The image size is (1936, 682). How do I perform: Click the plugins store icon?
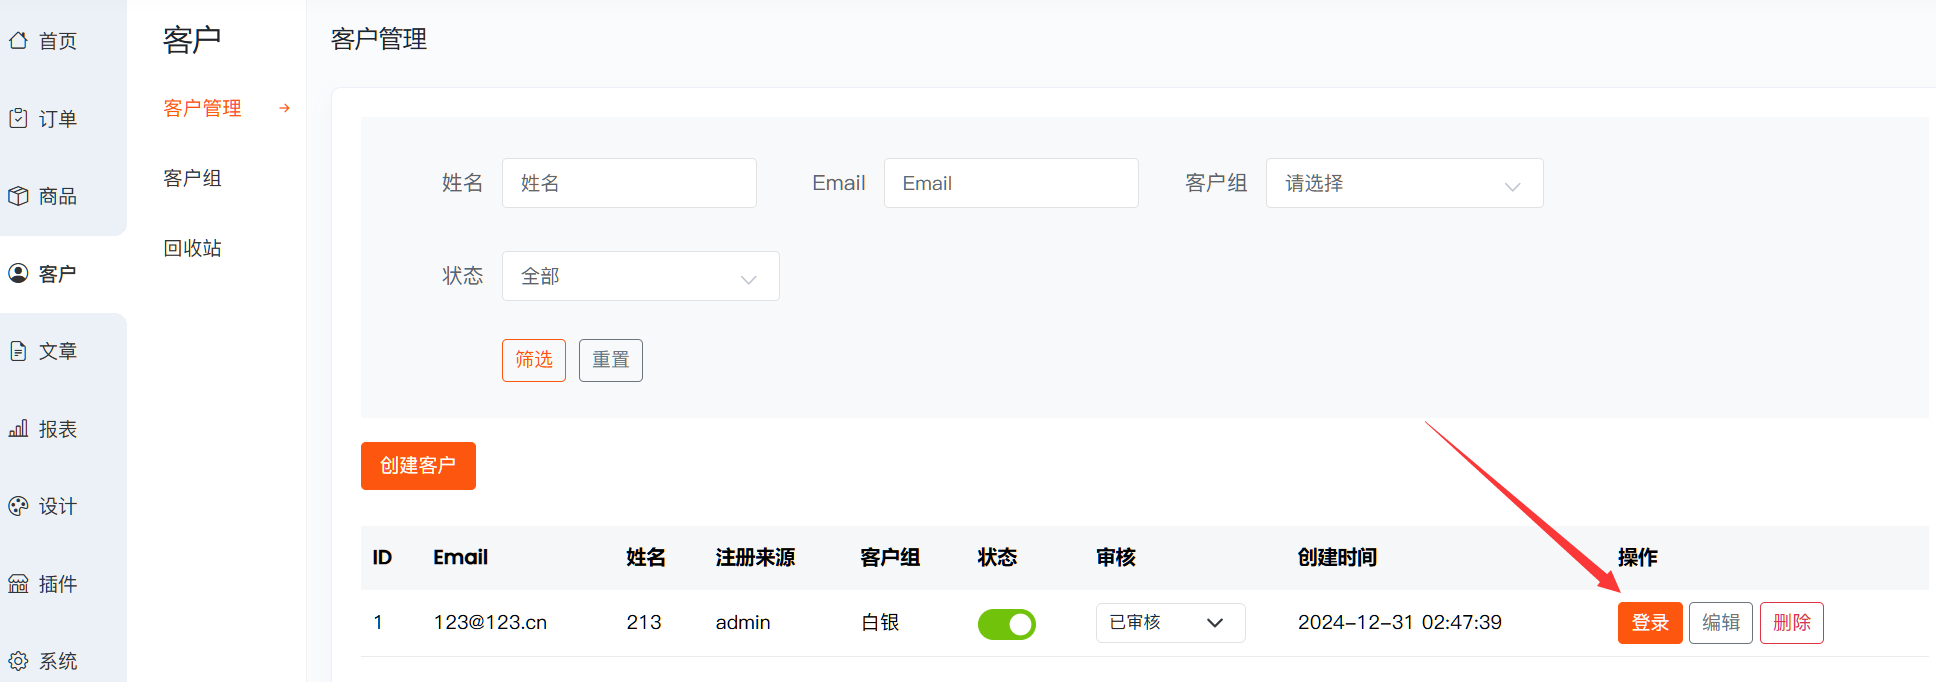click(x=18, y=584)
